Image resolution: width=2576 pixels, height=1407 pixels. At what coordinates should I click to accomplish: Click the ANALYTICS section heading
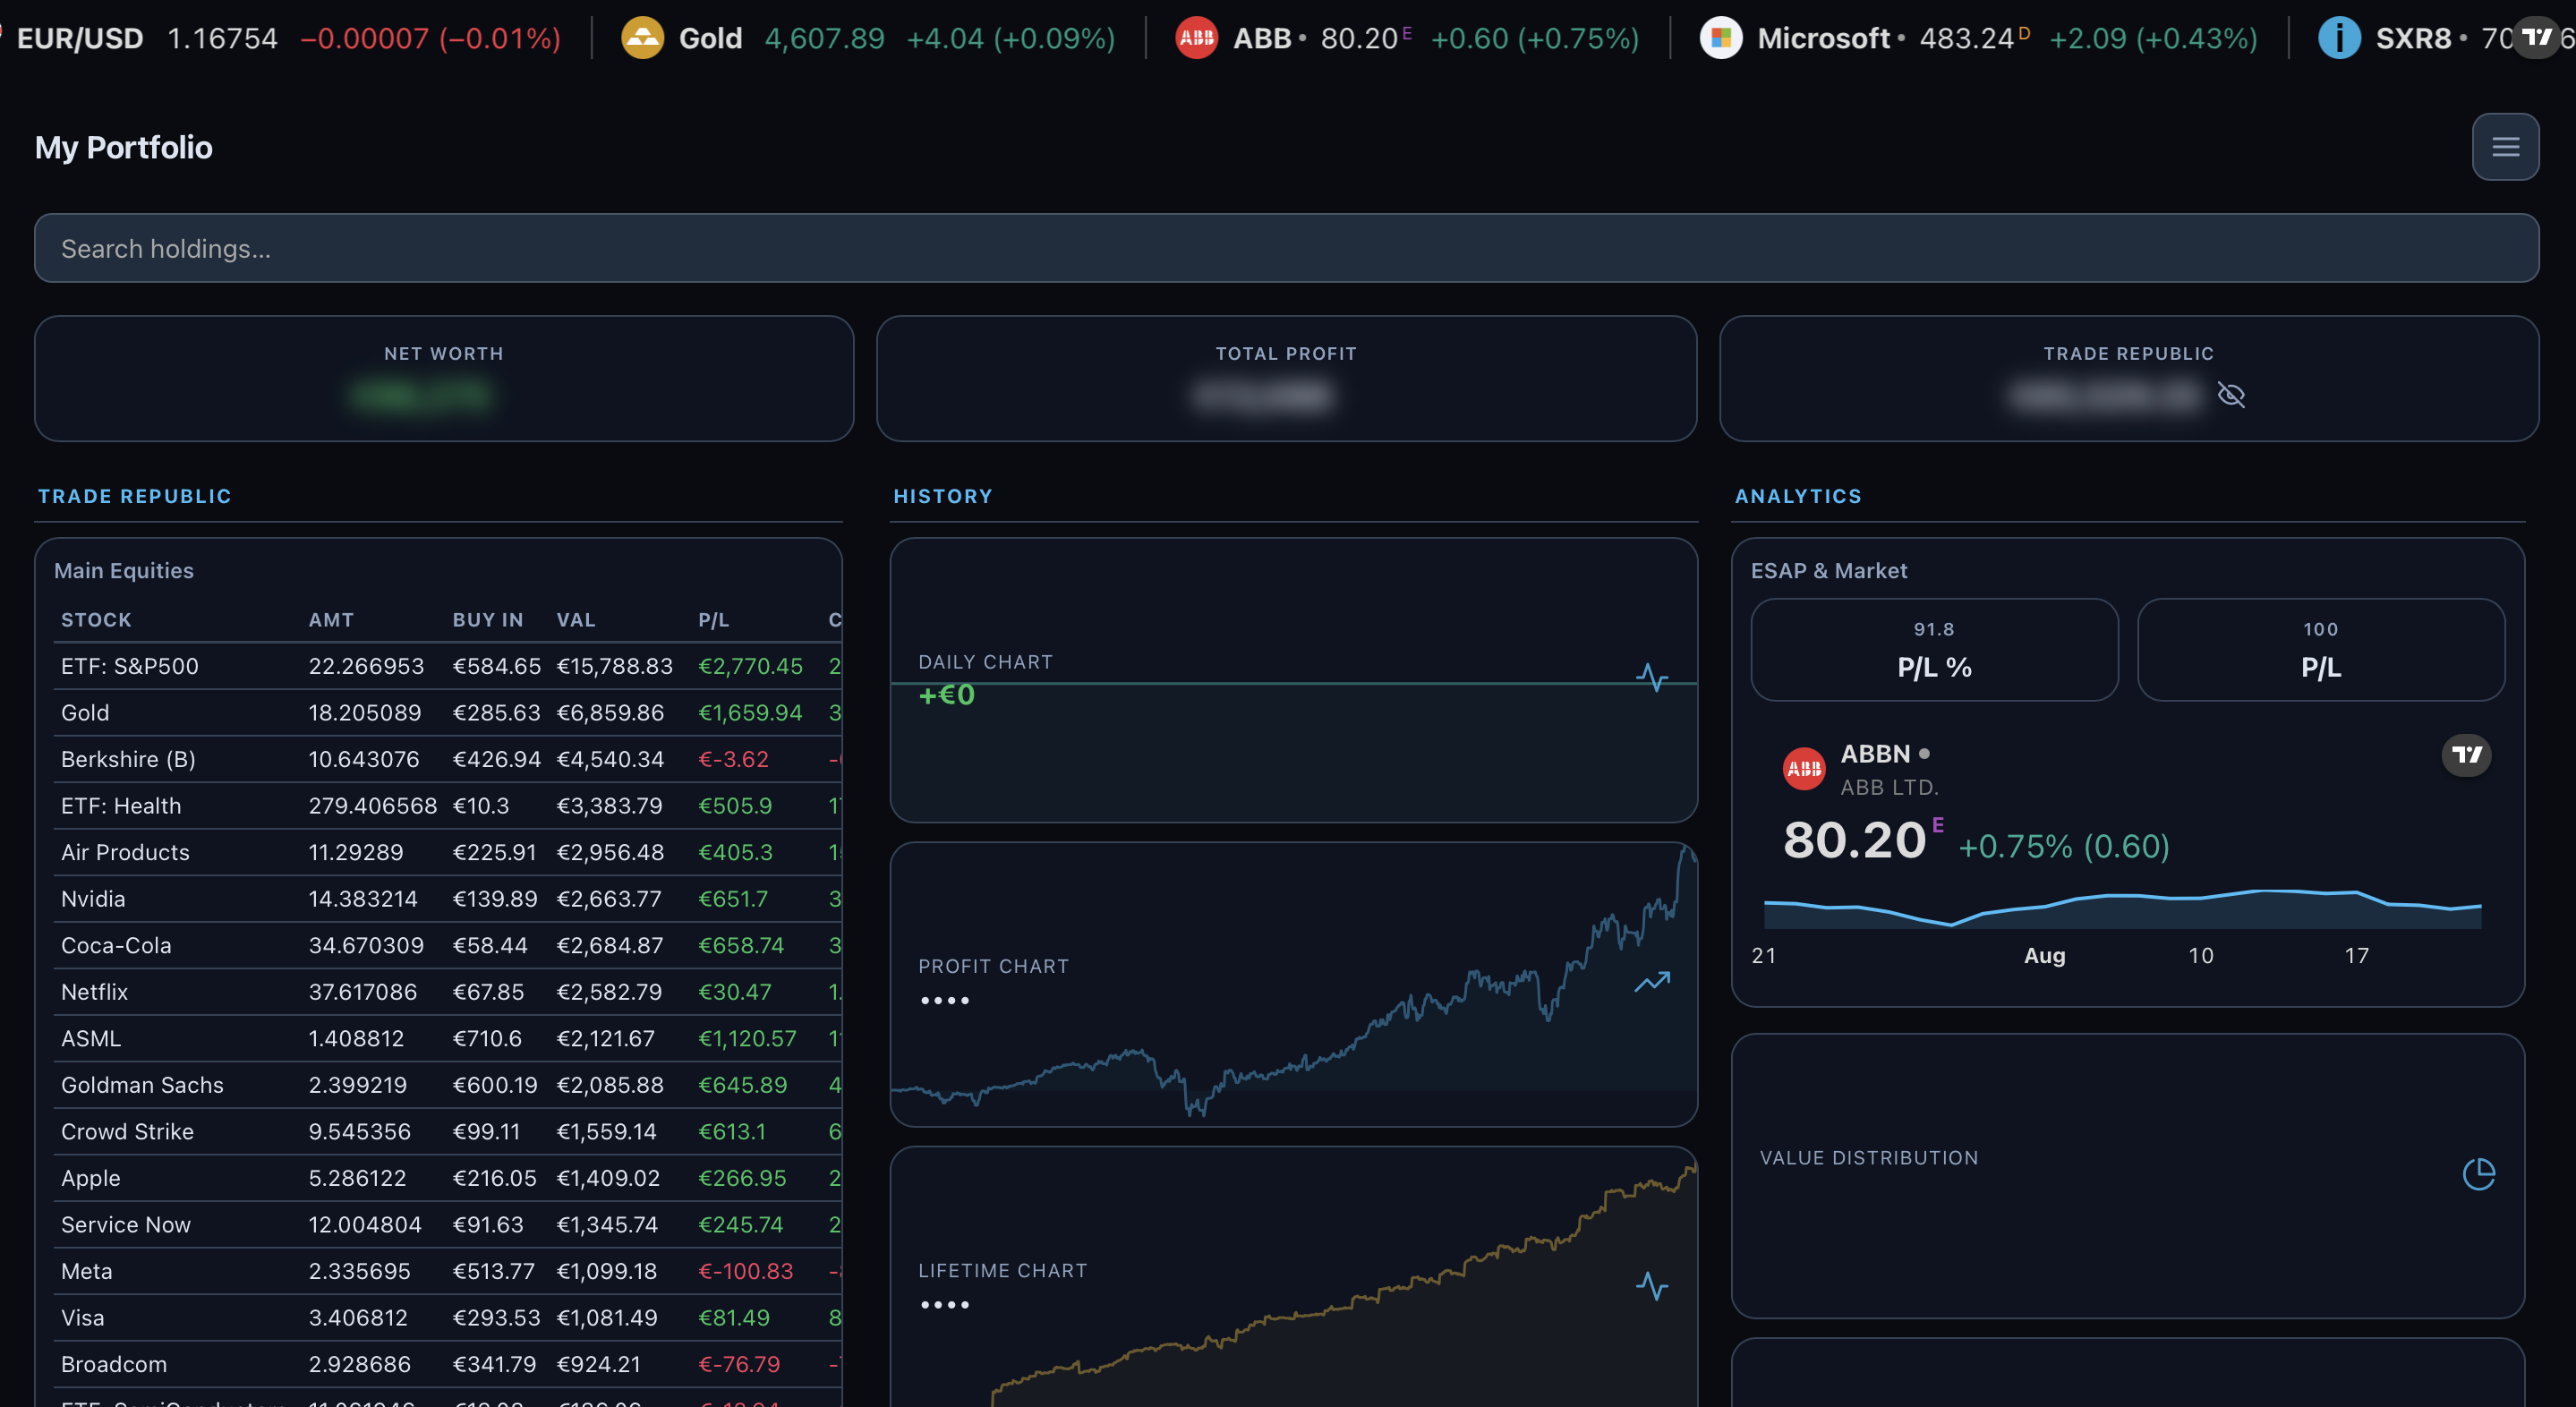click(x=1798, y=496)
